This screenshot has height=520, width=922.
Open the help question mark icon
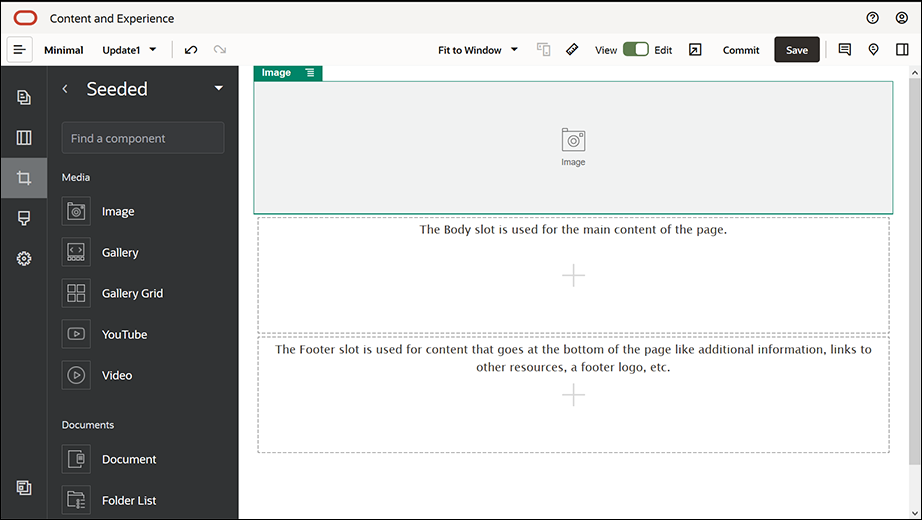(873, 18)
